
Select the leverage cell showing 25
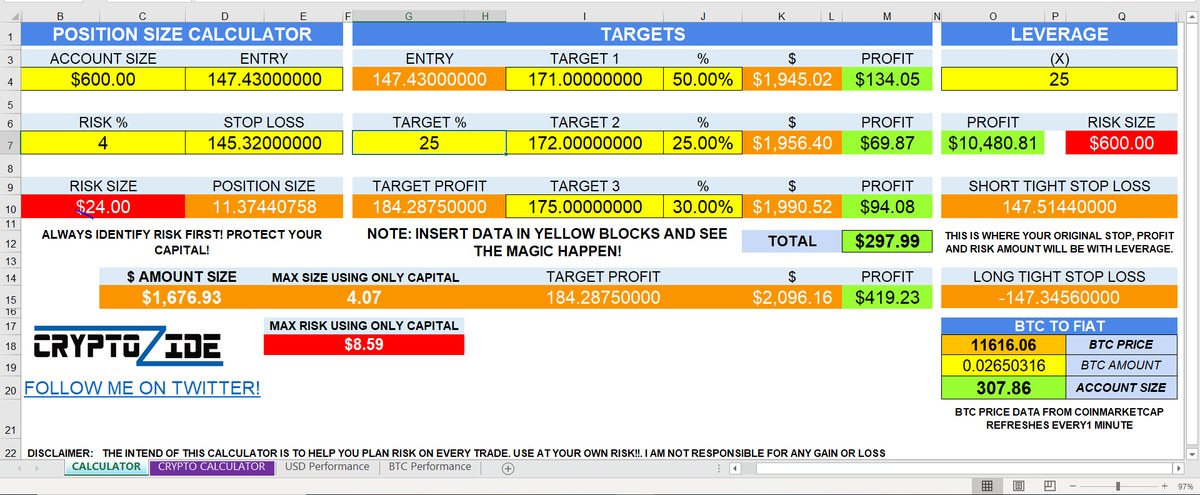tap(1059, 79)
